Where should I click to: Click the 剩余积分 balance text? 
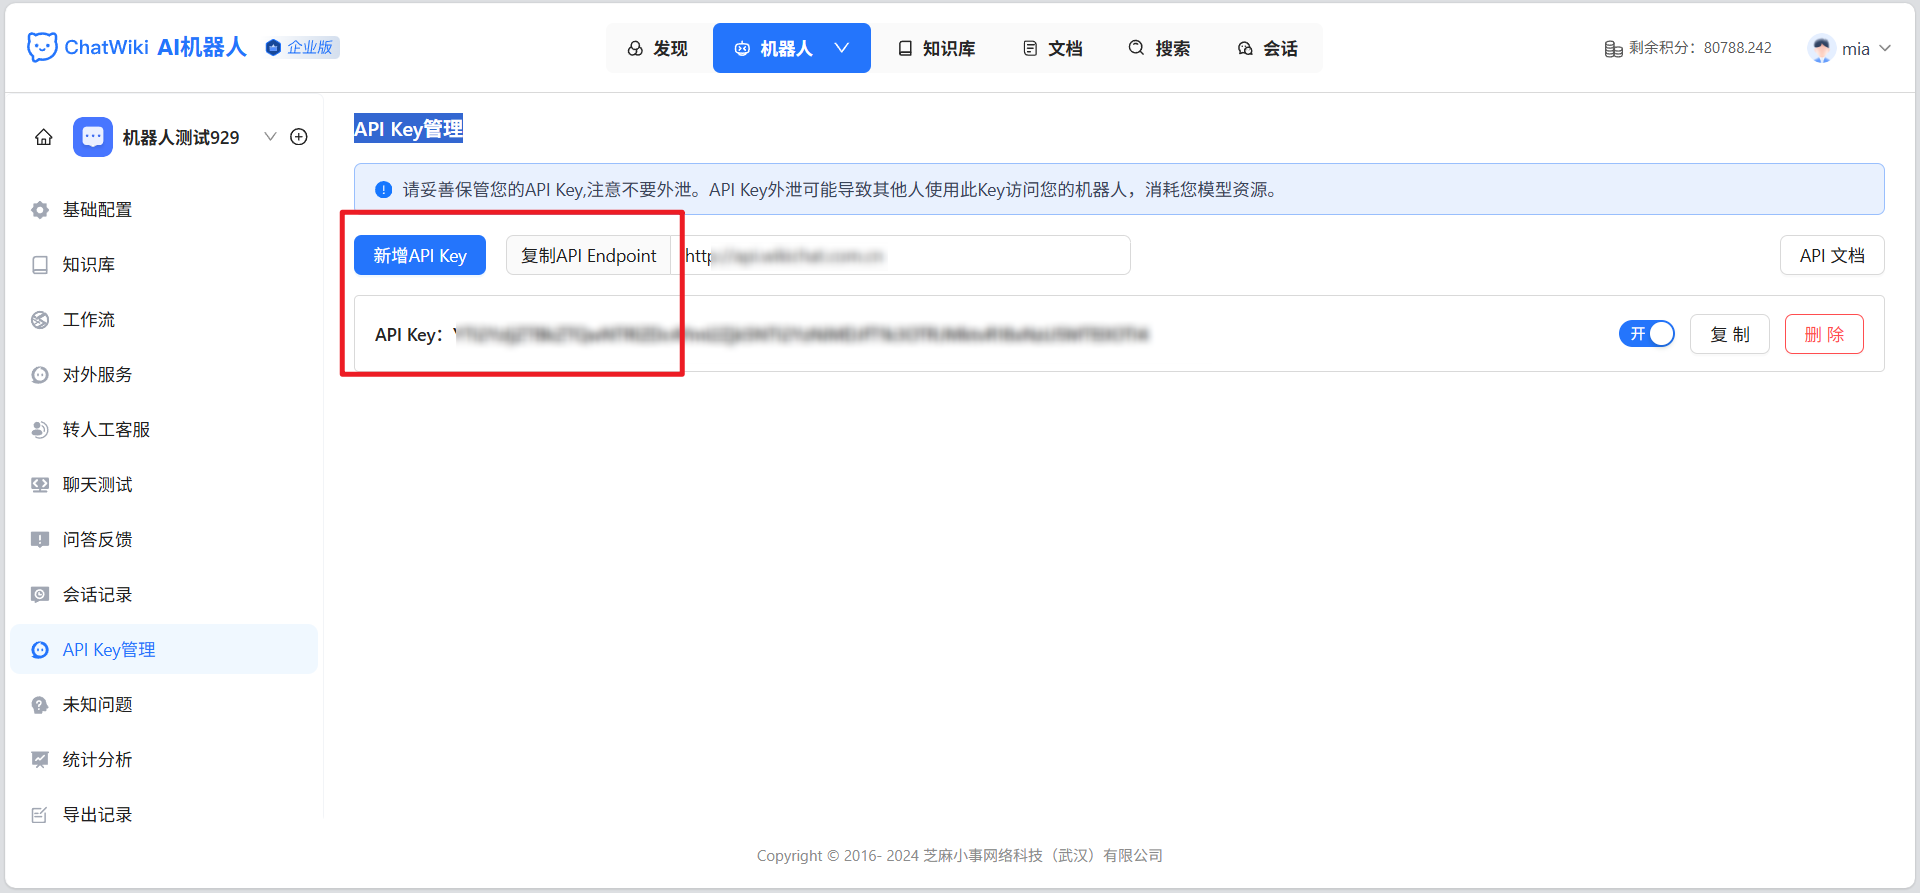pos(1700,48)
